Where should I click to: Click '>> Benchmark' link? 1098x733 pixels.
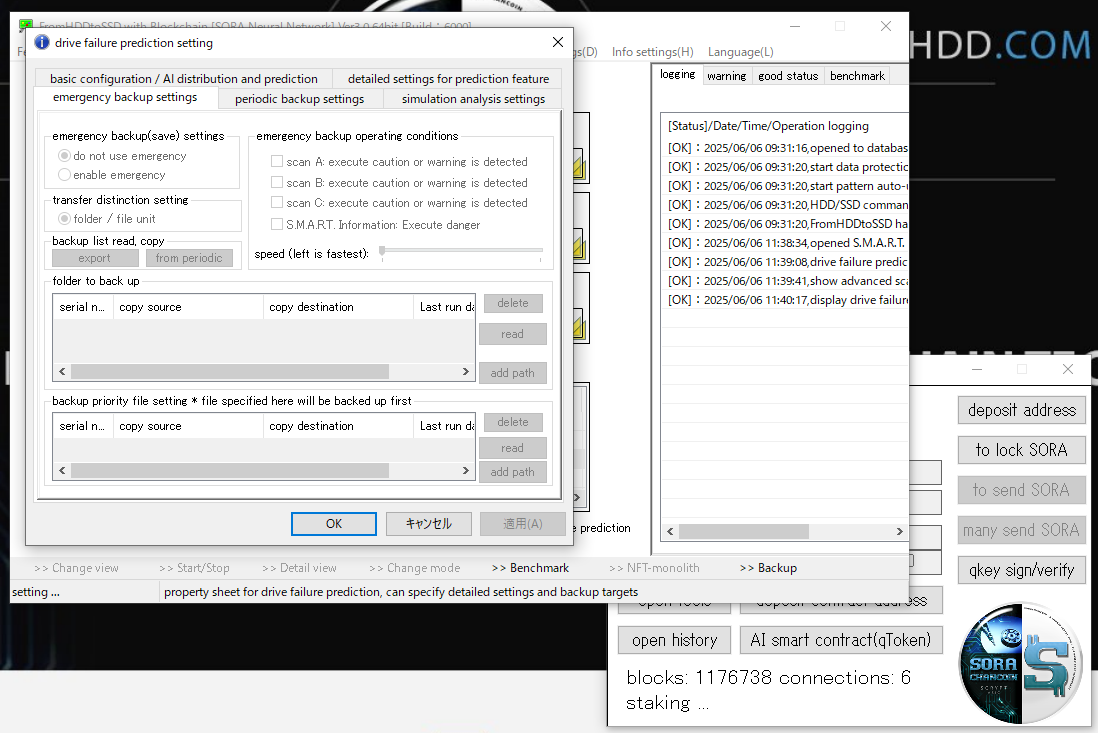tap(530, 568)
